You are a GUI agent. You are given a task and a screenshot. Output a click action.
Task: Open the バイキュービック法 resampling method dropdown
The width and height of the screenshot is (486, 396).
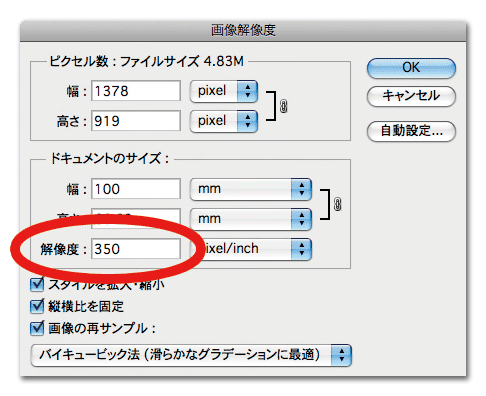pos(191,355)
